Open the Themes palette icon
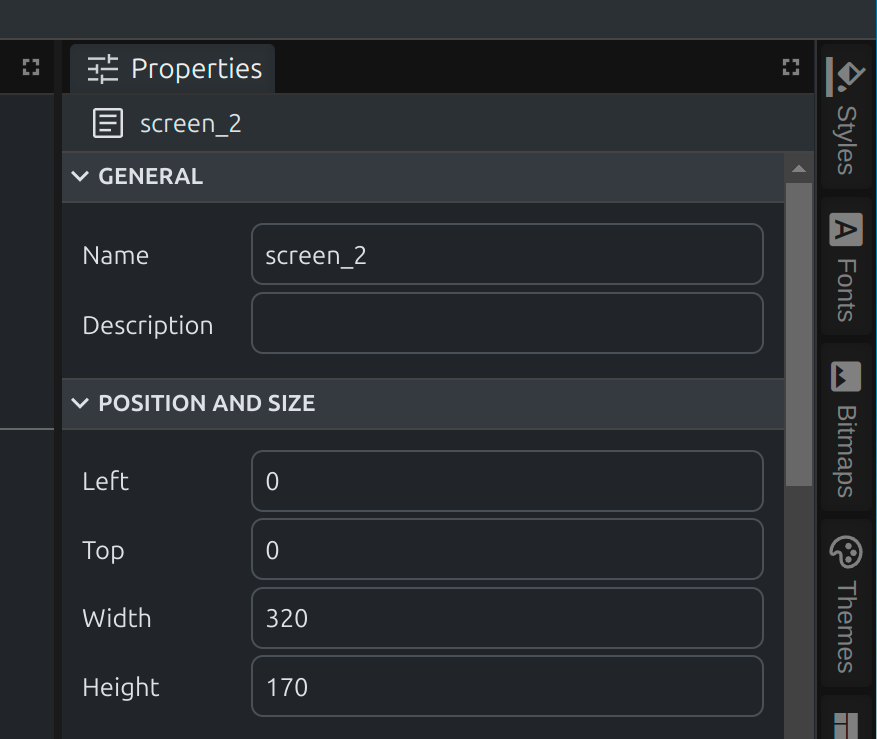The image size is (877, 739). point(846,552)
